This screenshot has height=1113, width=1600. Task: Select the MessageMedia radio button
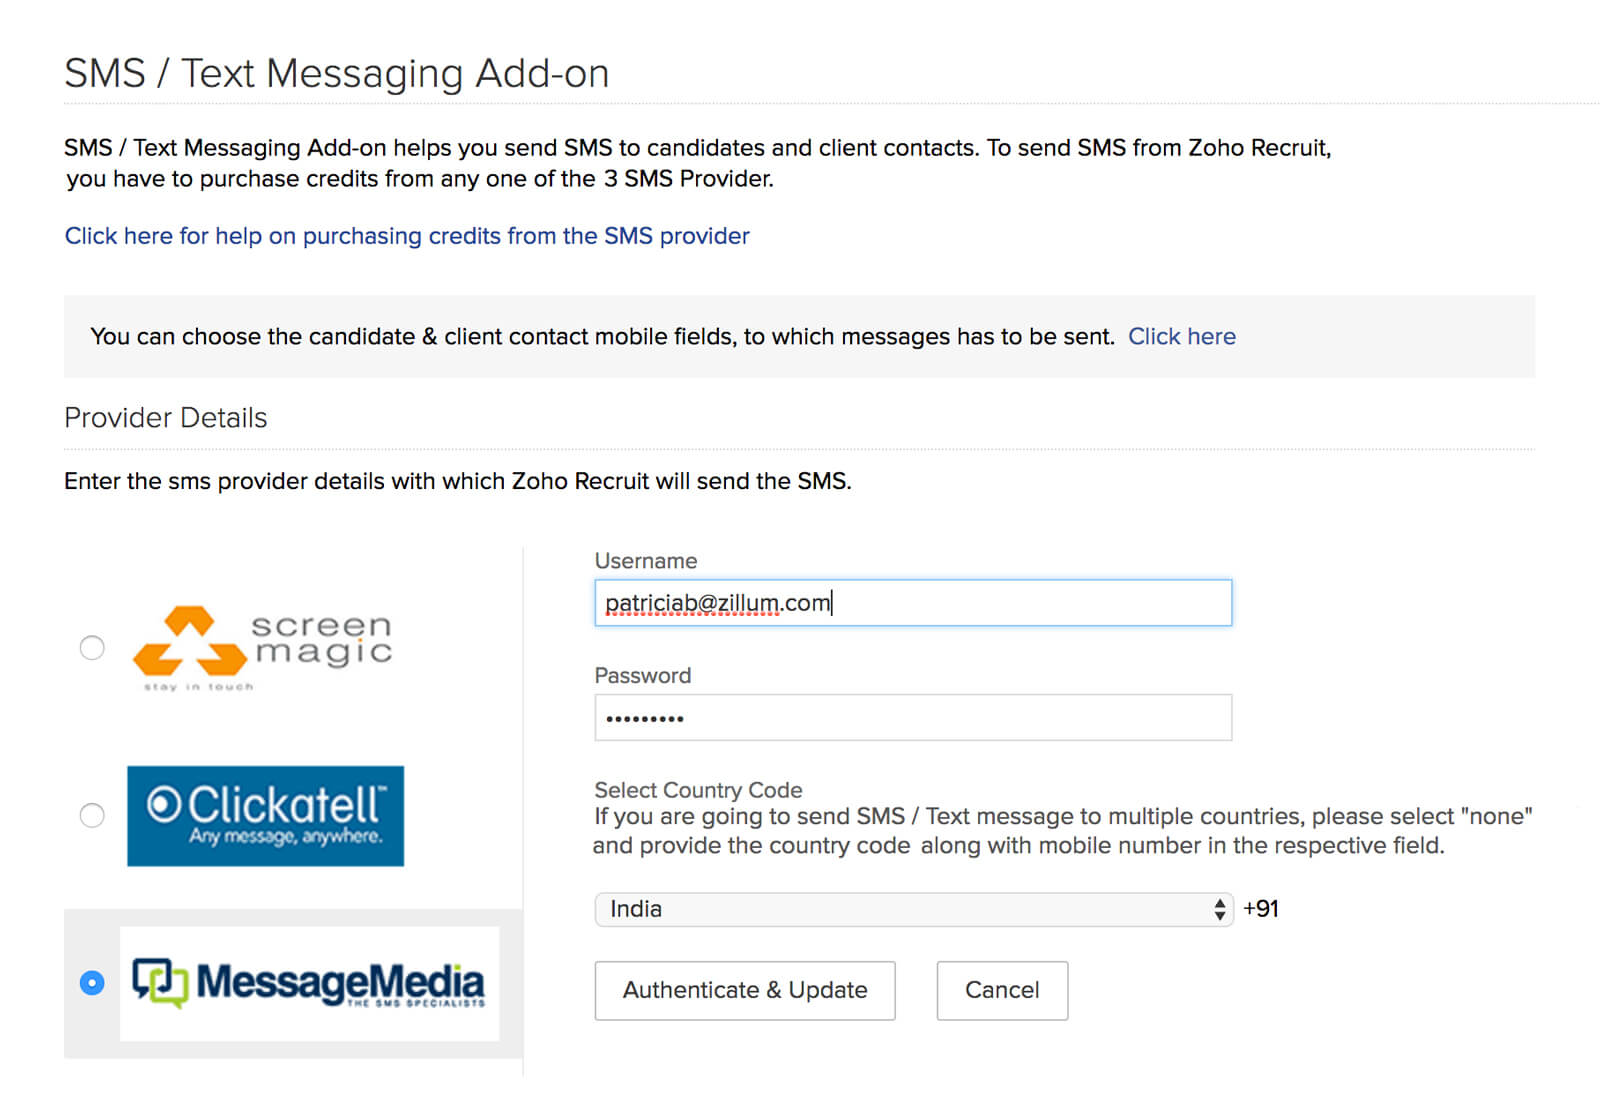(x=92, y=984)
